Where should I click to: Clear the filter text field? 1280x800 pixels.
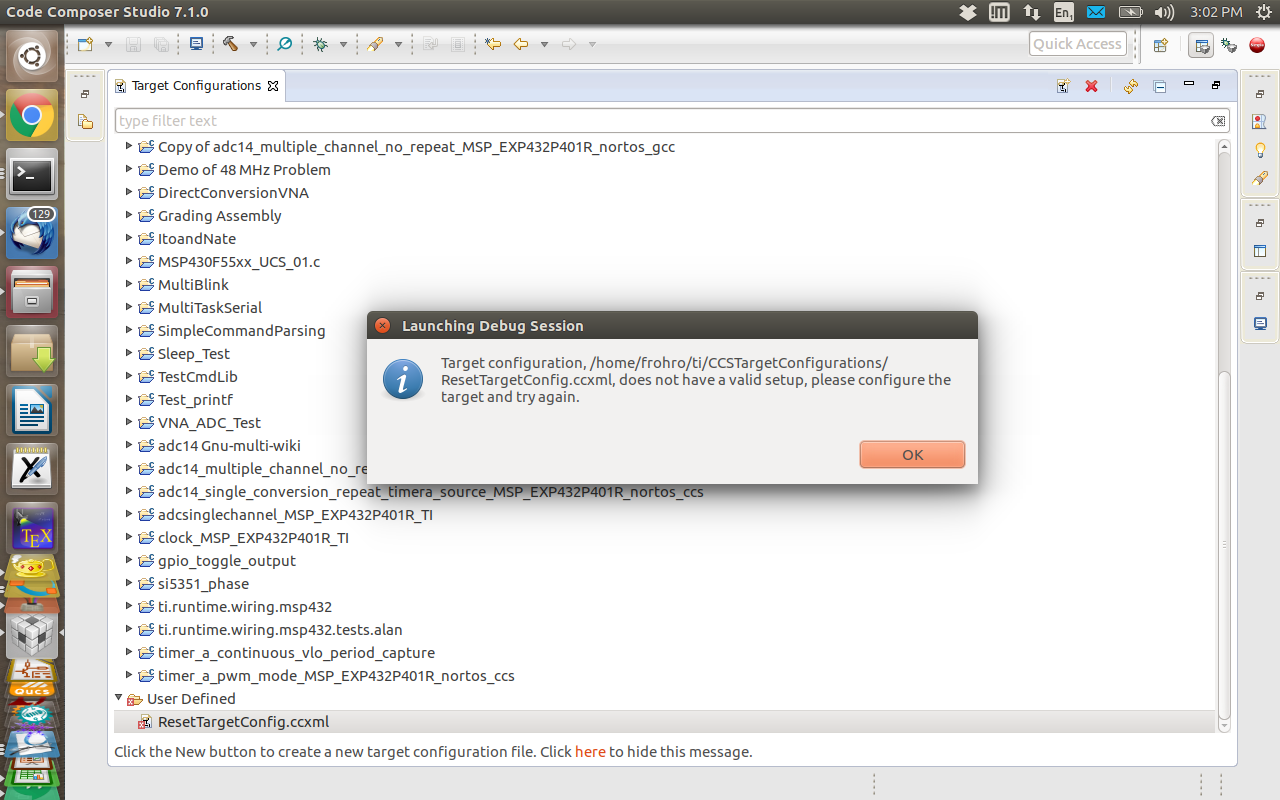pyautogui.click(x=1218, y=121)
